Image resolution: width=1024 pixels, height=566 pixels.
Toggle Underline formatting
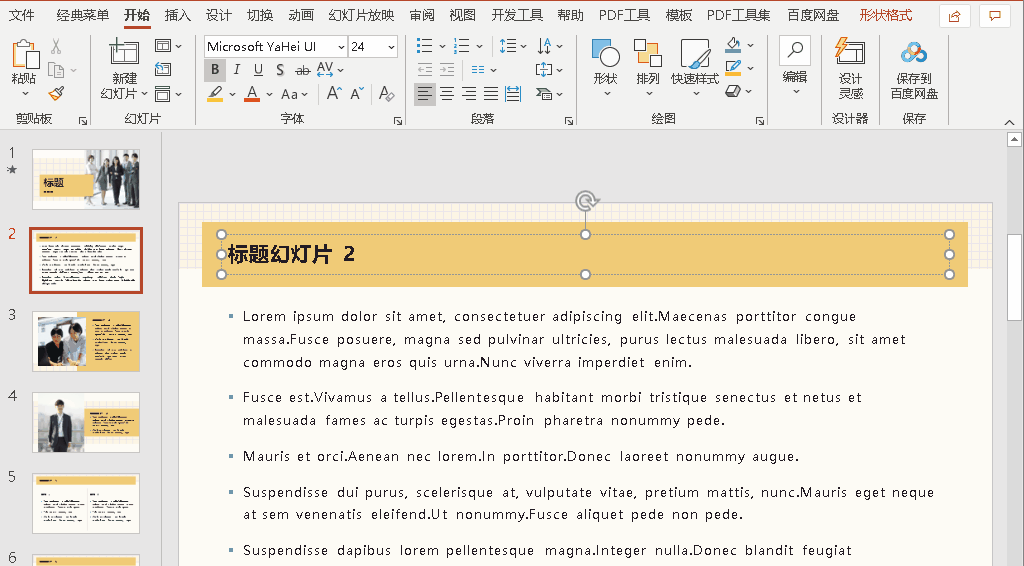[258, 70]
